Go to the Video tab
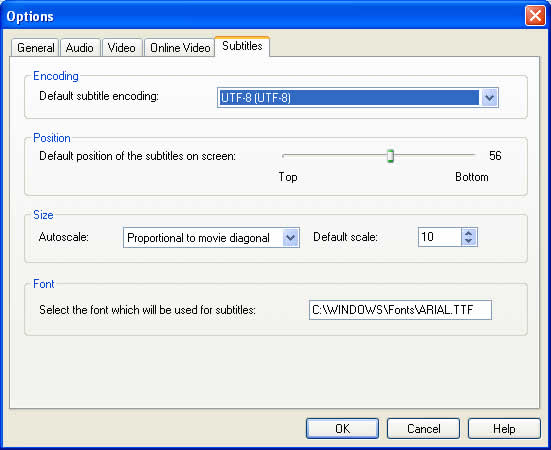Screen dimensions: 551x450 [x=122, y=47]
